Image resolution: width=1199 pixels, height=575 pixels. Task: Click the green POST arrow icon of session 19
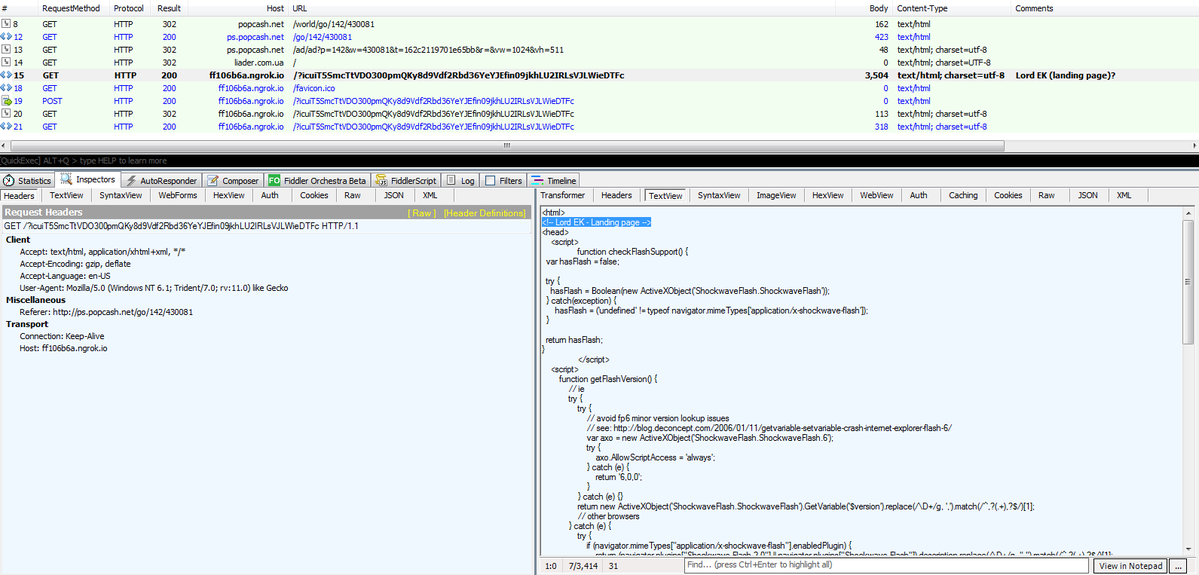coord(7,101)
